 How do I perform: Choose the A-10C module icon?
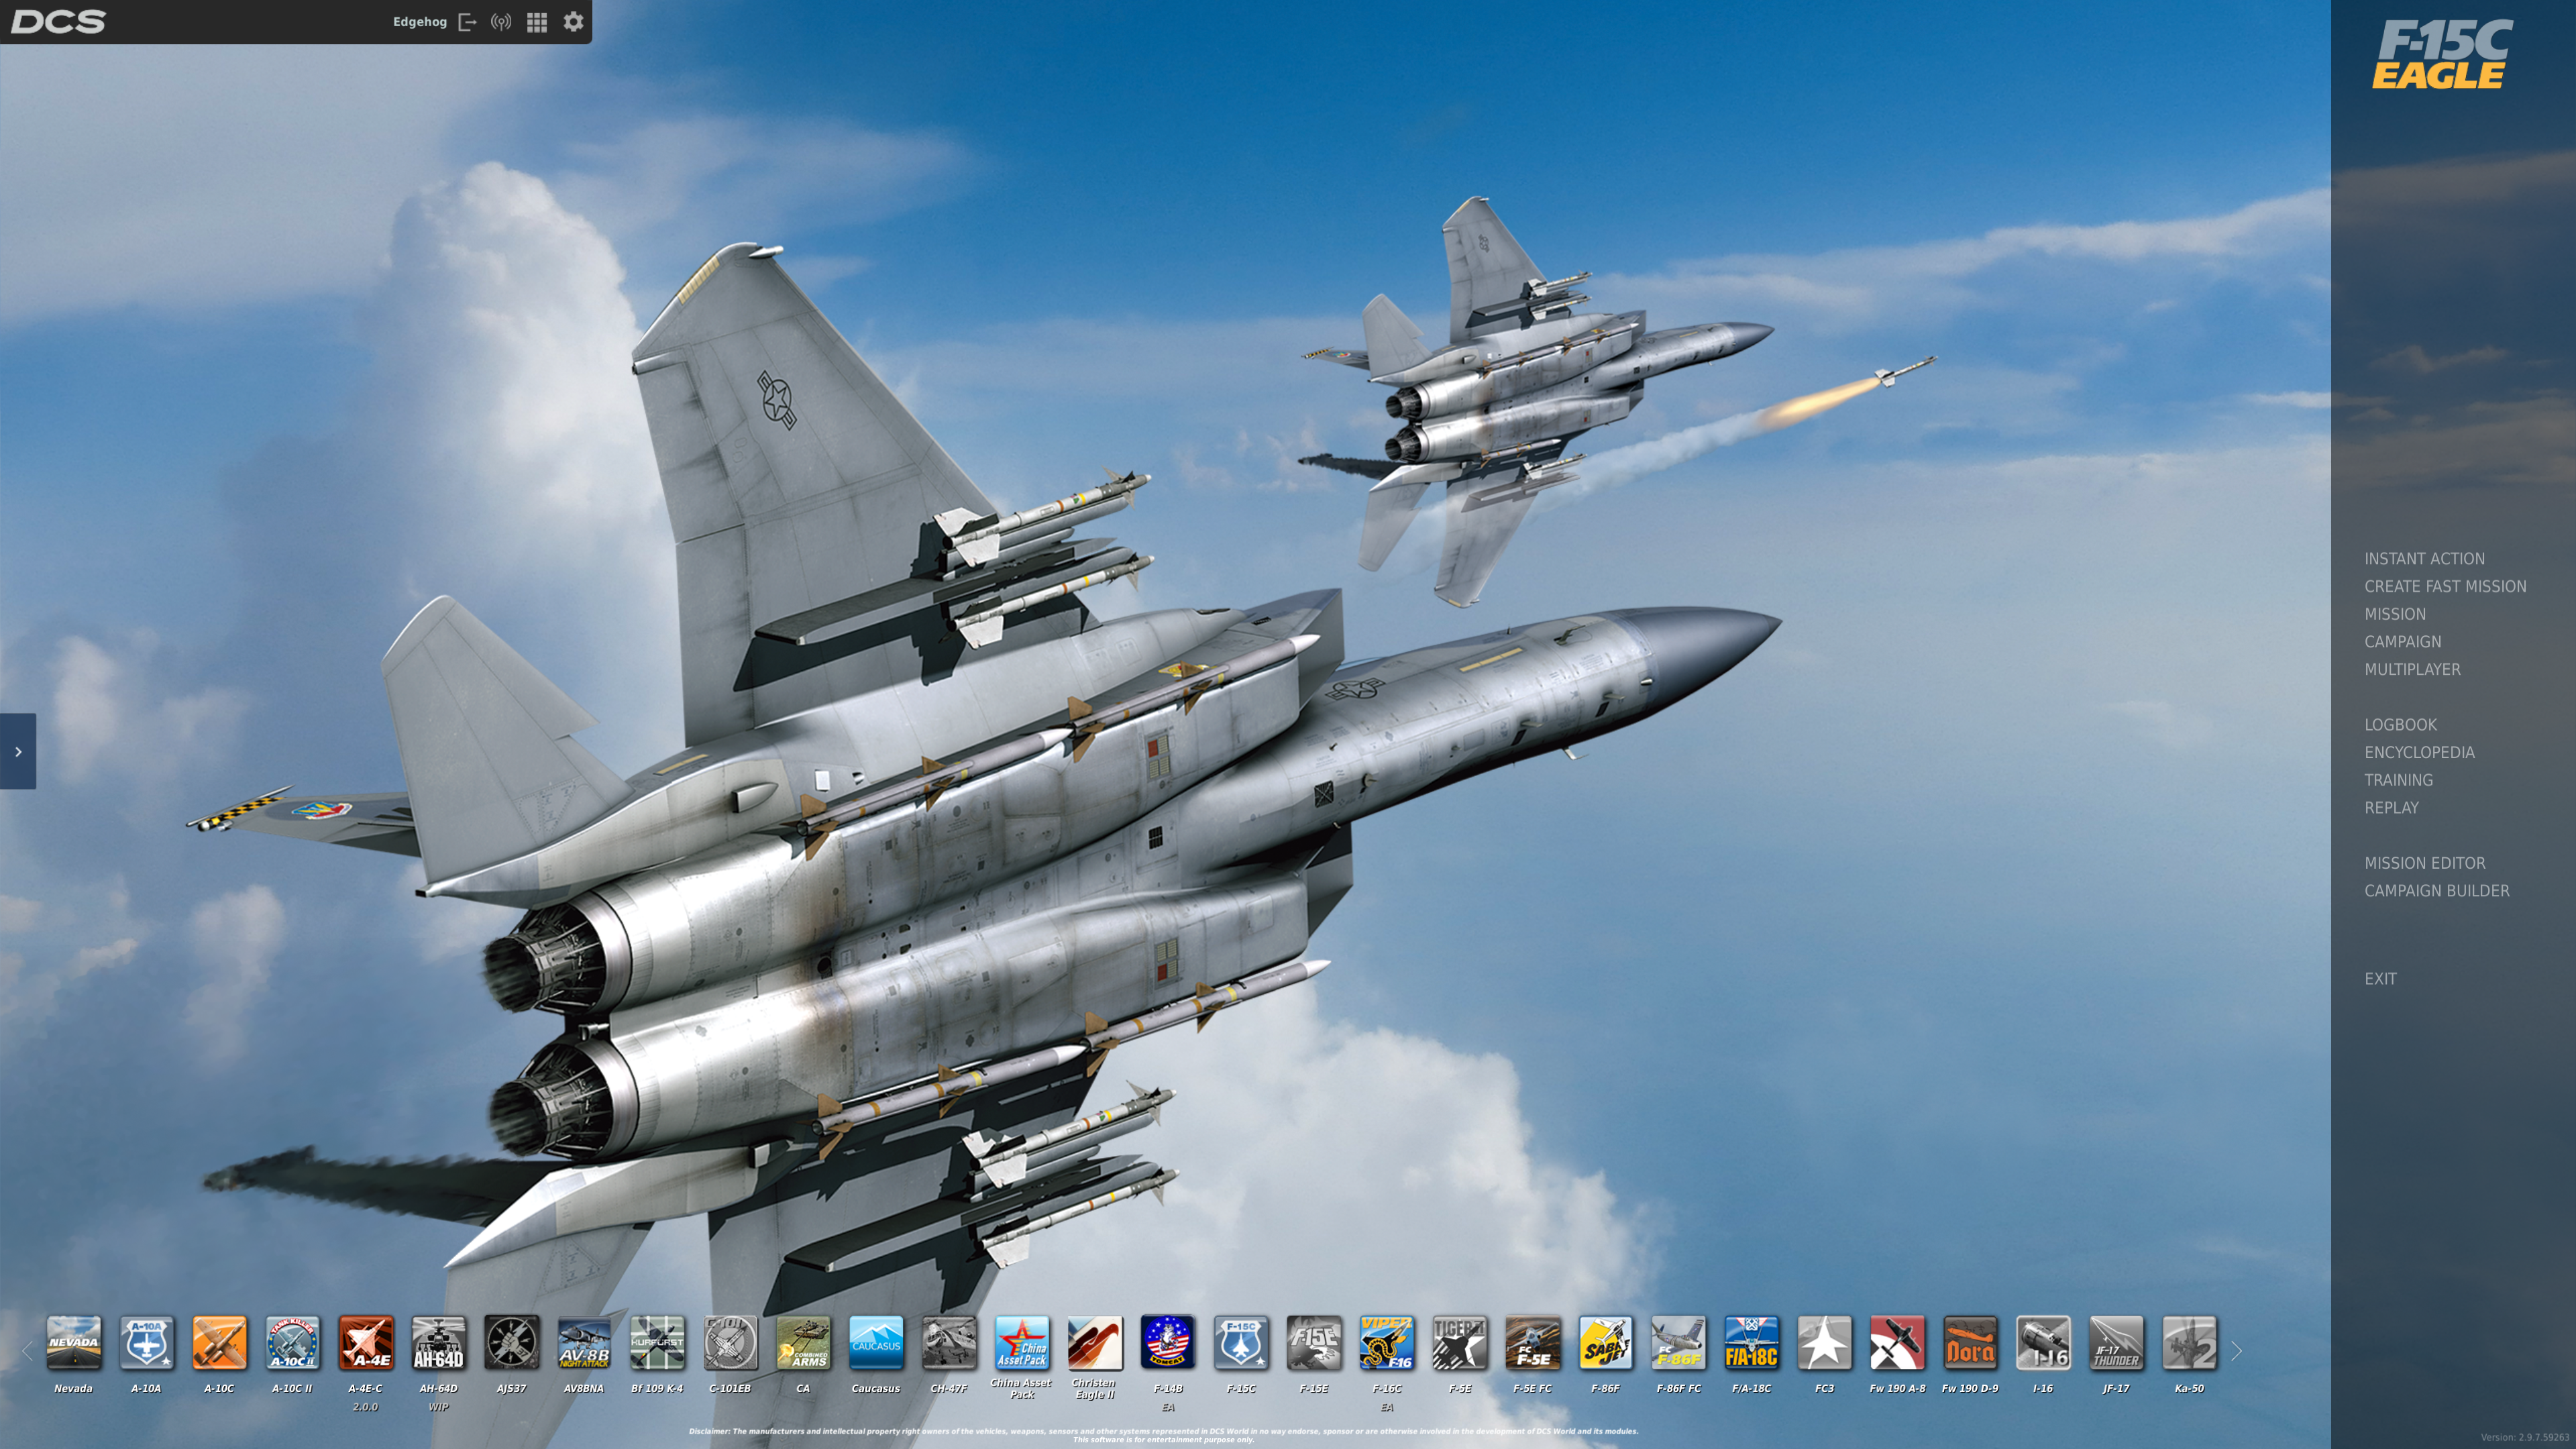(219, 1342)
